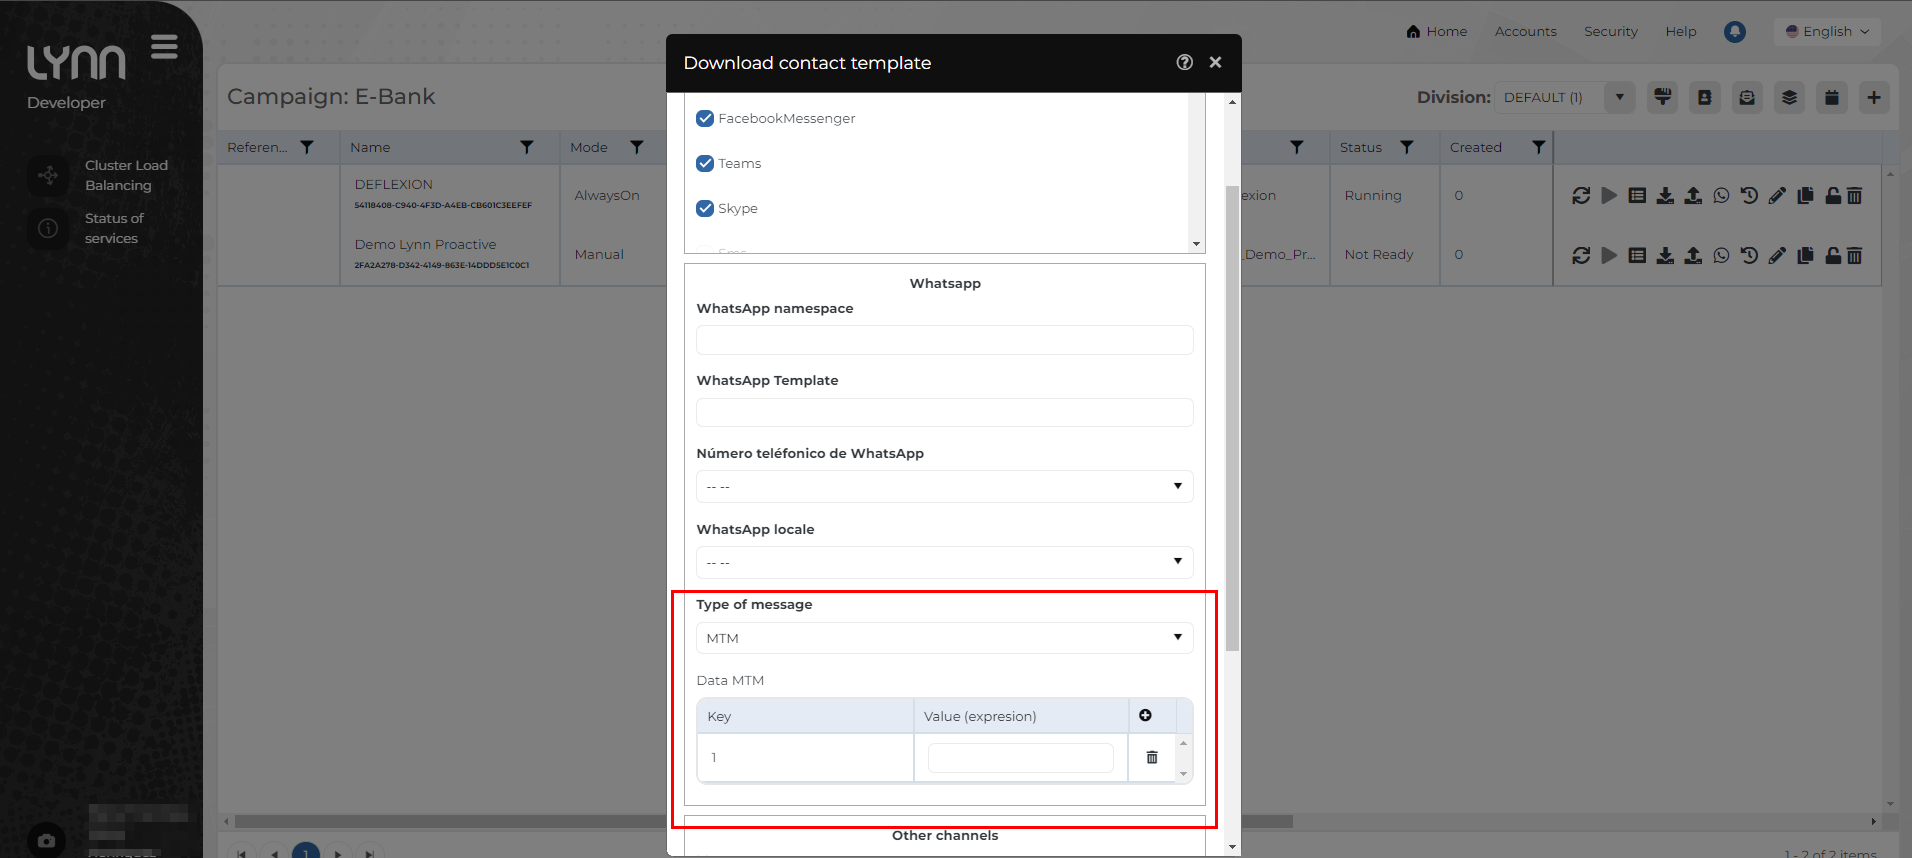The image size is (1912, 858).
Task: Click the layers stack icon in toolbar
Action: [x=1789, y=97]
